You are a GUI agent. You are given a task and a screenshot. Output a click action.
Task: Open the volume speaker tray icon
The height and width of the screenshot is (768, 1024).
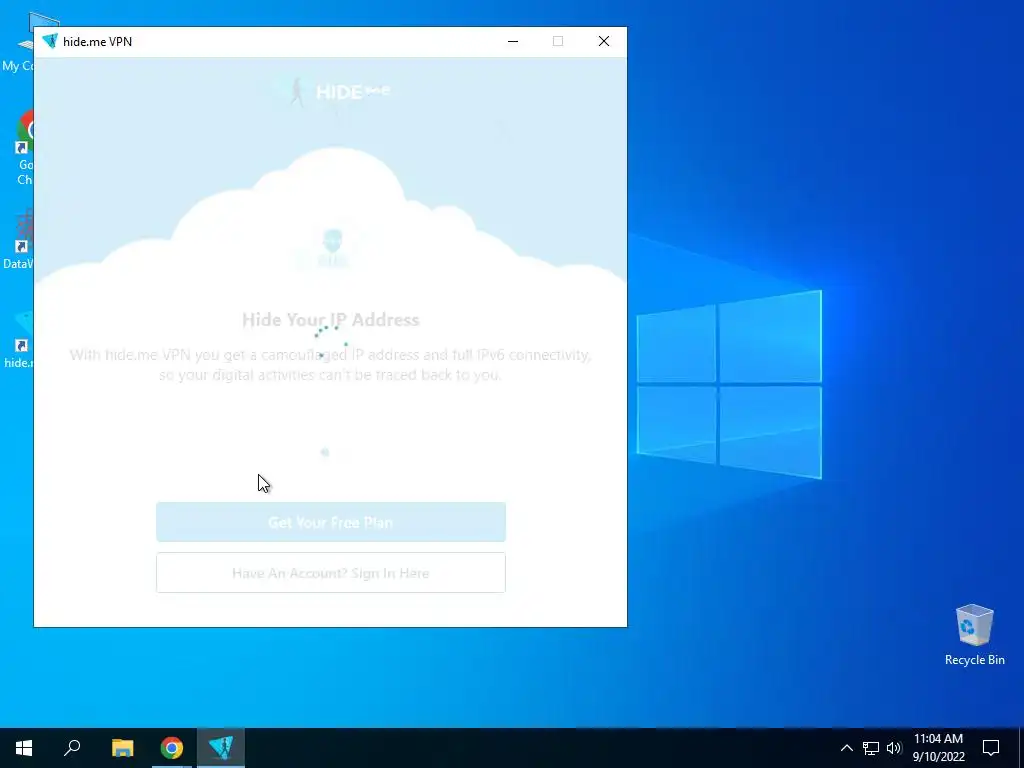click(894, 748)
